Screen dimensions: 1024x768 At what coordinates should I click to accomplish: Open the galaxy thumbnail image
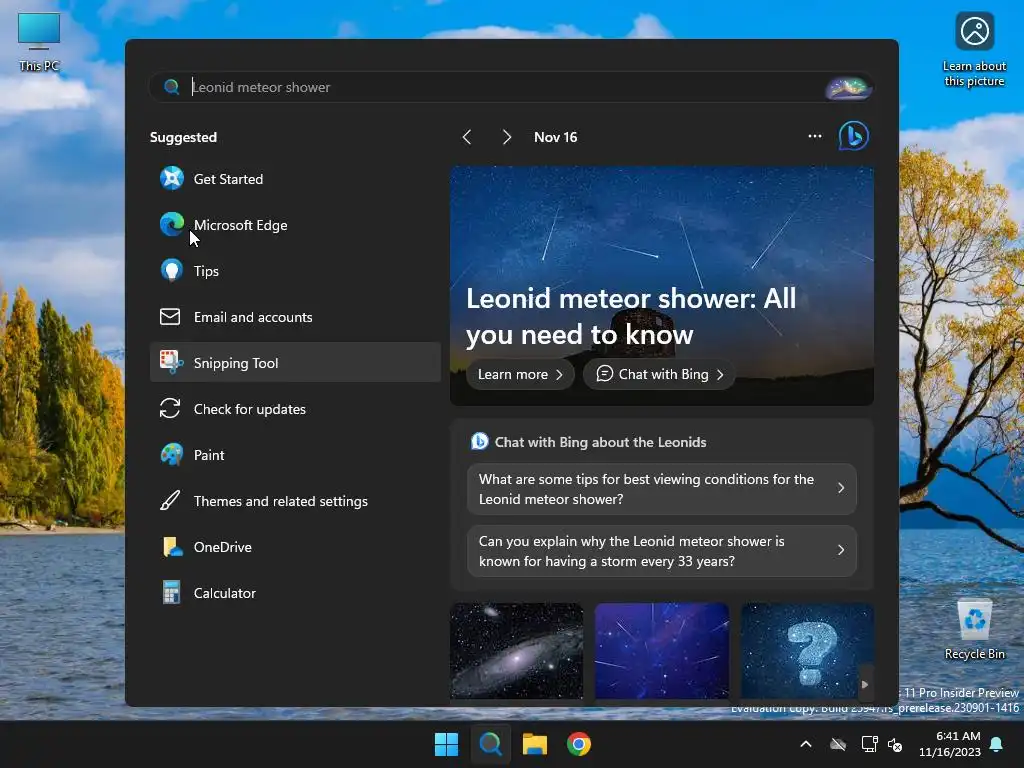pyautogui.click(x=517, y=651)
